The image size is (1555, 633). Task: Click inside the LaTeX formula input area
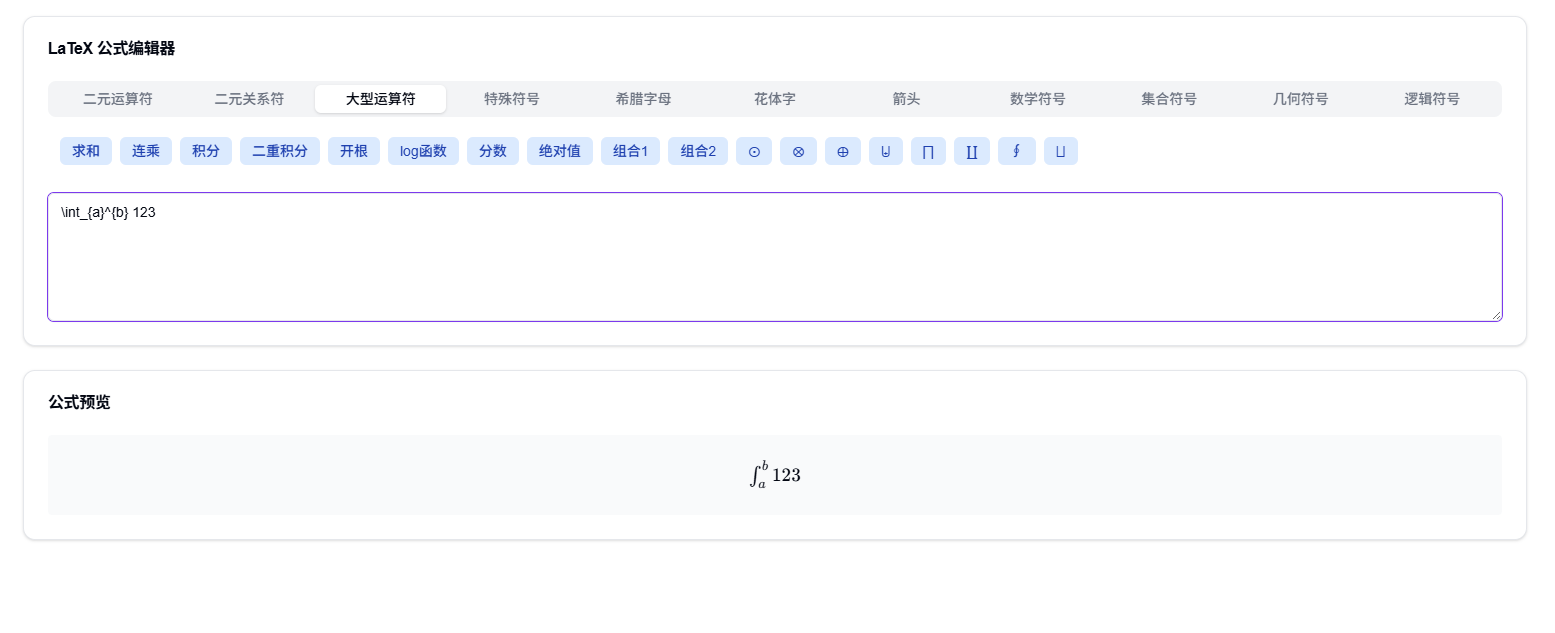coord(775,256)
